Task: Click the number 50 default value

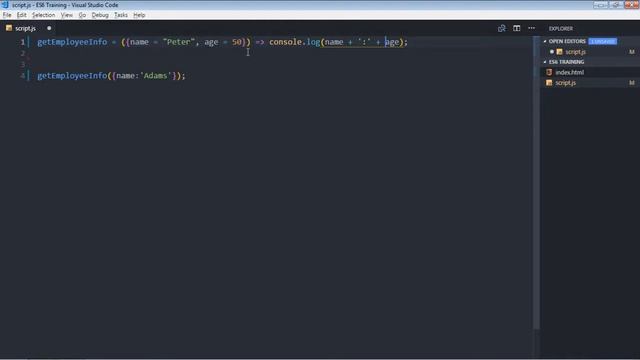Action: (x=237, y=42)
